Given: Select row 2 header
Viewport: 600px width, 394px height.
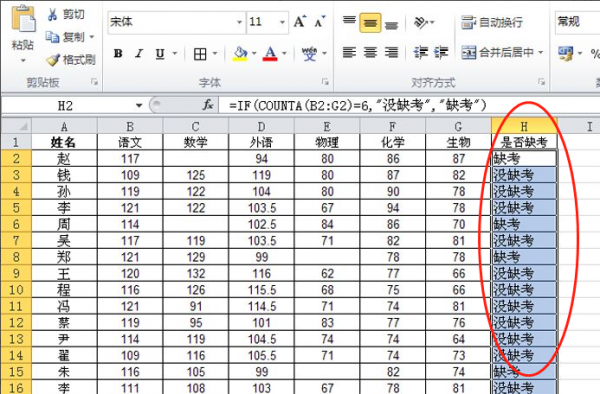Looking at the screenshot, I should 16,158.
